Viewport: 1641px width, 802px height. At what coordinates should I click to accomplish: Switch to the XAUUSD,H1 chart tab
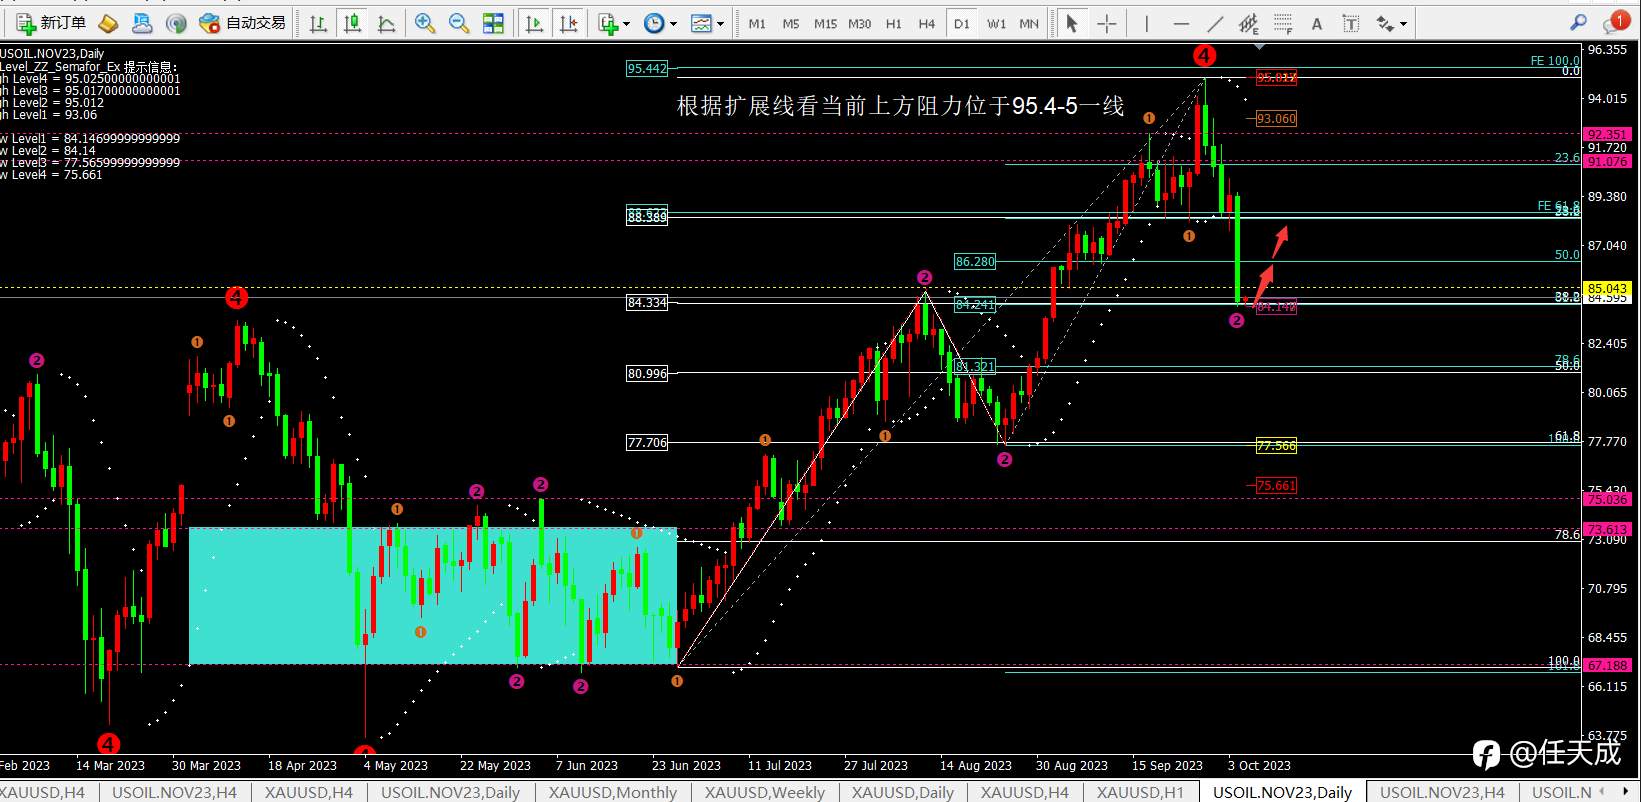coord(1140,792)
